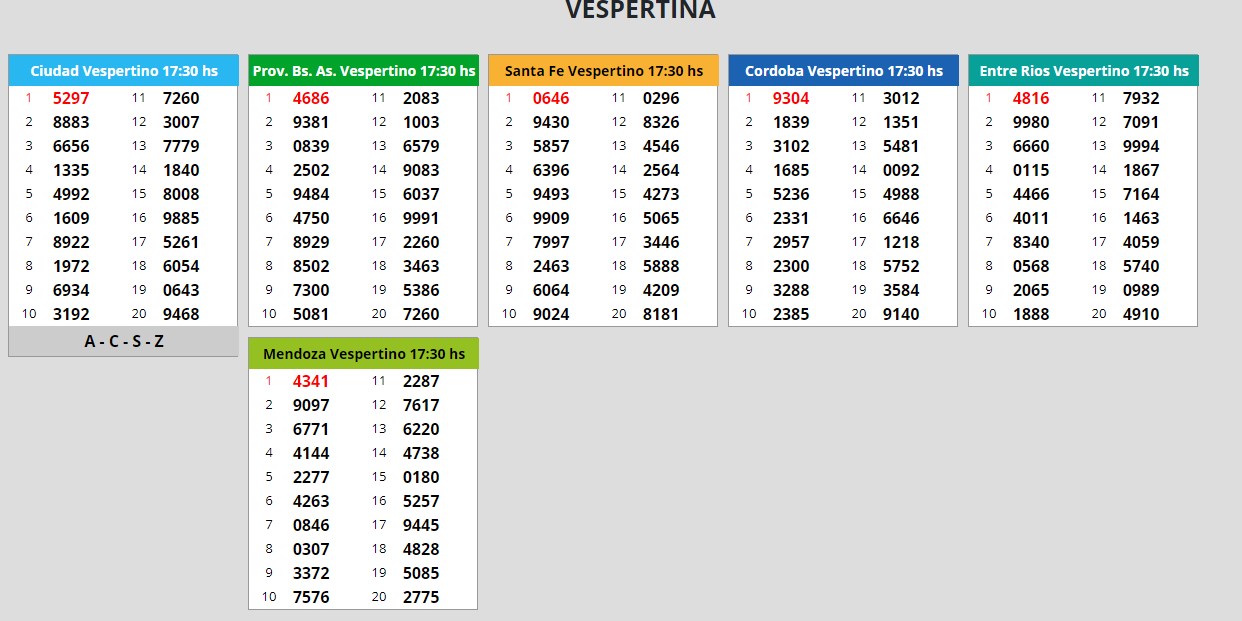
Task: Select Cordoba position 10 number 2385
Action: pyautogui.click(x=791, y=314)
